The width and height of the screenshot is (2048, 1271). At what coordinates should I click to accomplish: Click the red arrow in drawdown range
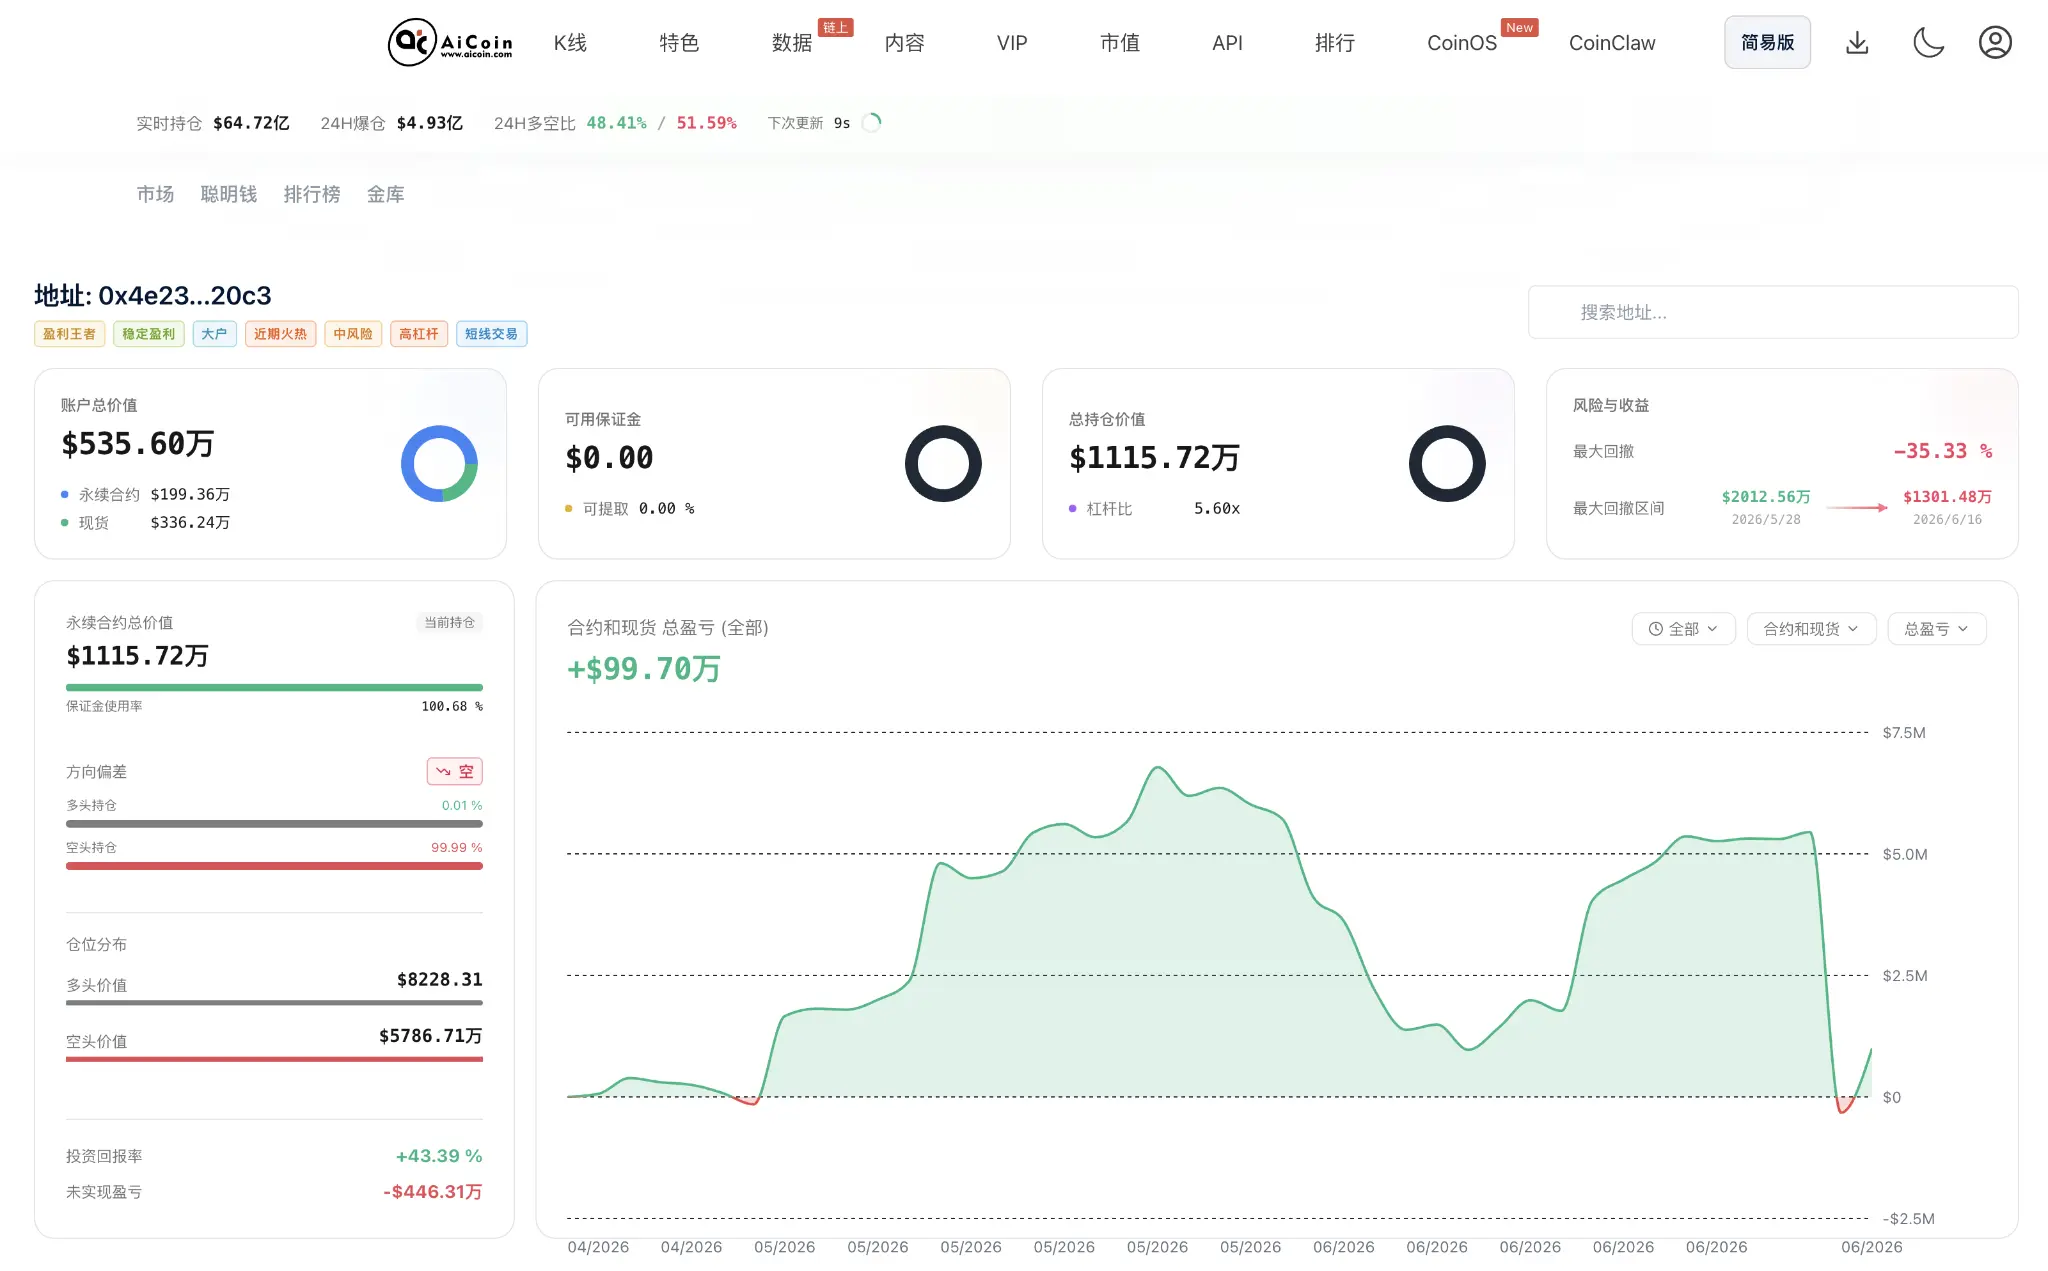point(1857,508)
